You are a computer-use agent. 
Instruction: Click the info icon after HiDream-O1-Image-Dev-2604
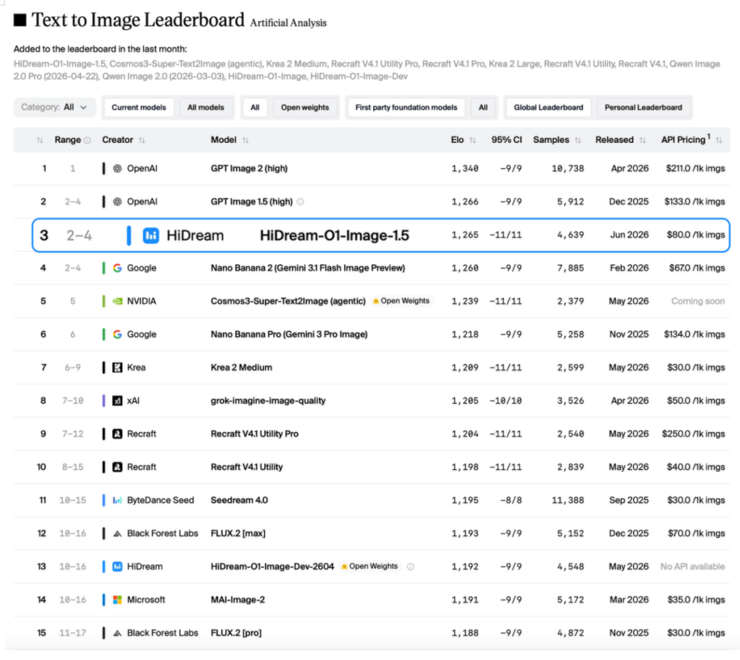coord(411,567)
